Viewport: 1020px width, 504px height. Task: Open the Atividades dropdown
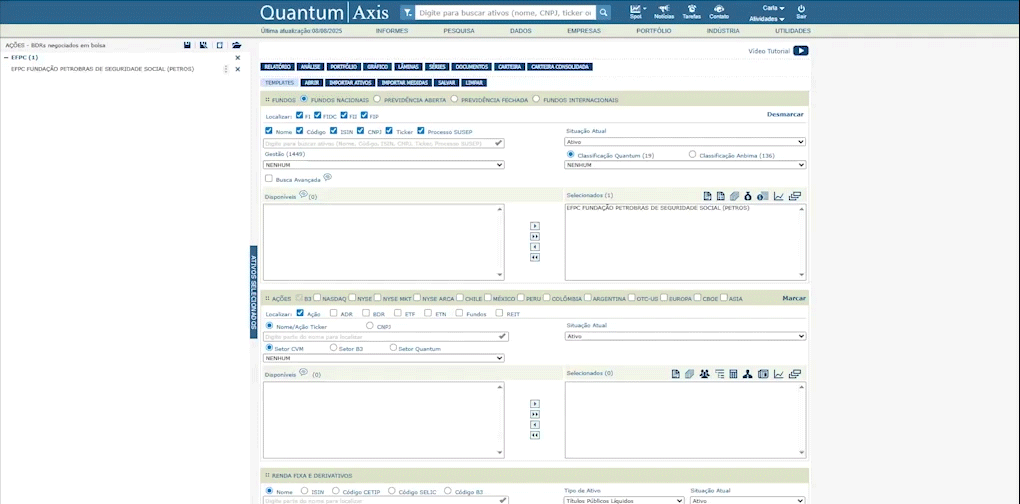pyautogui.click(x=767, y=19)
